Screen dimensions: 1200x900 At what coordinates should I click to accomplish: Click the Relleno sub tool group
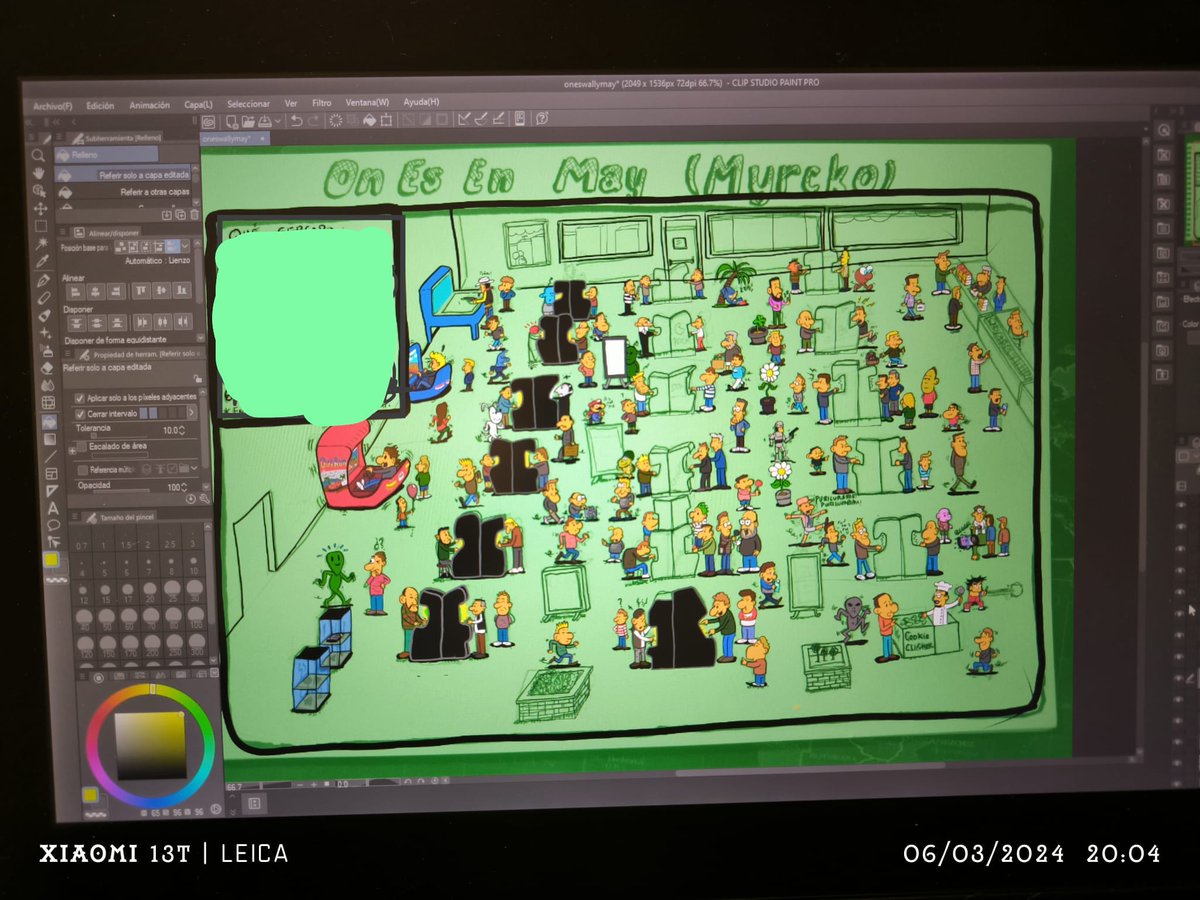pos(106,155)
